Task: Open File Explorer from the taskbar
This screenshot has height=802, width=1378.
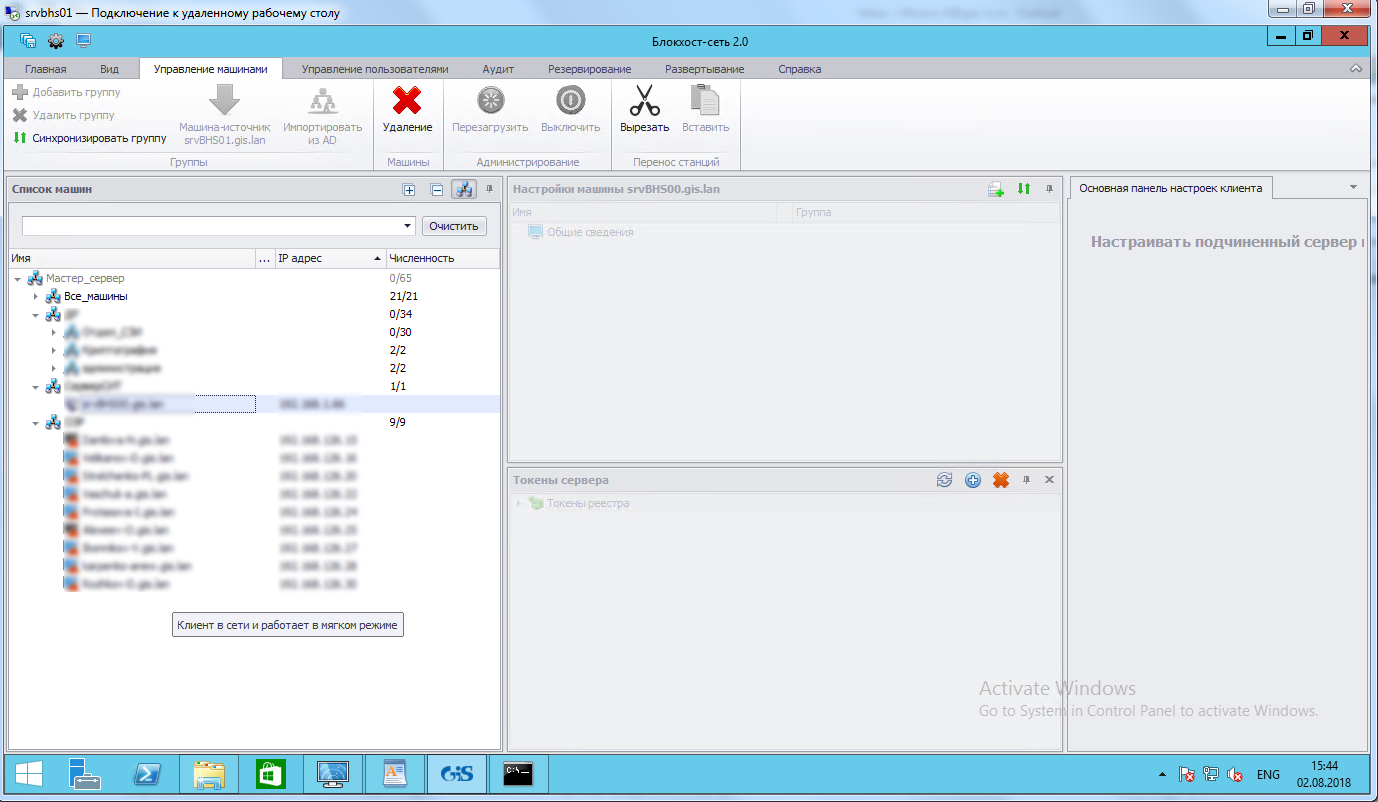Action: (x=208, y=774)
